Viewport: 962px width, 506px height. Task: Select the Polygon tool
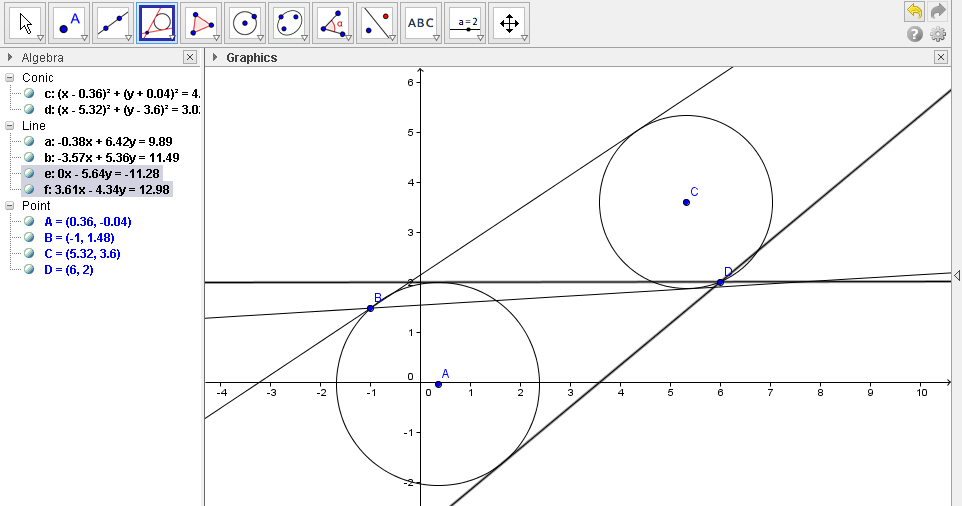(x=201, y=23)
